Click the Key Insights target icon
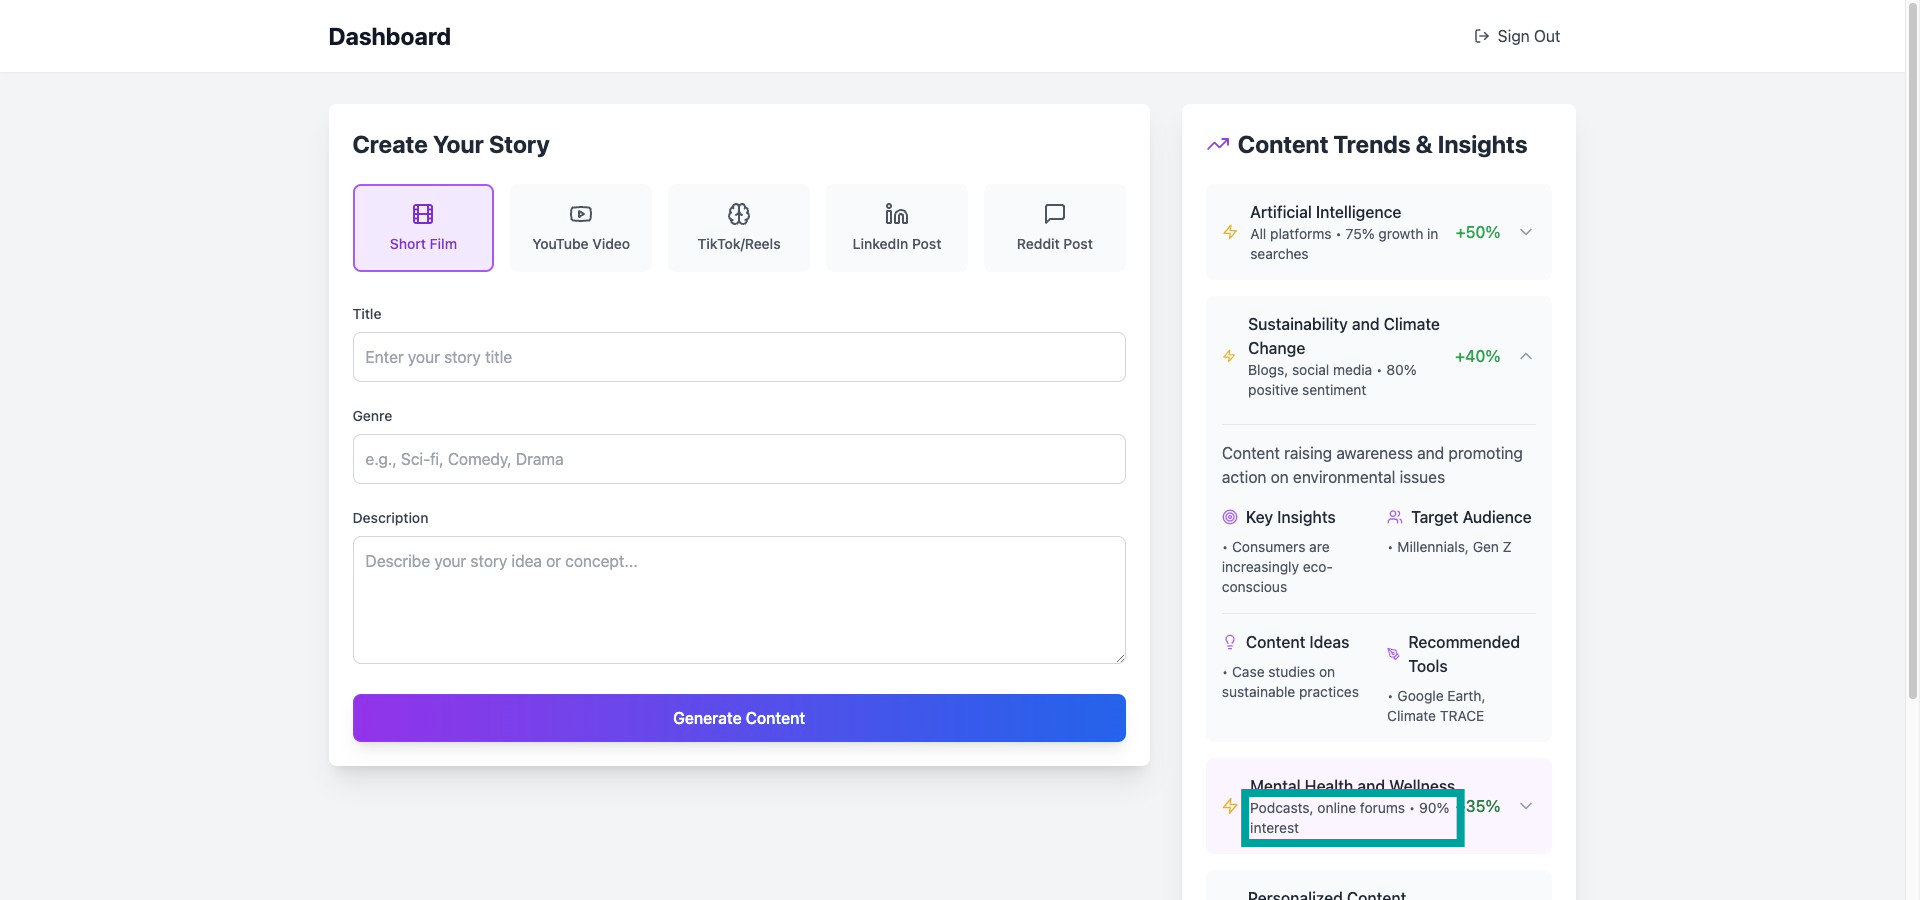 (1230, 517)
